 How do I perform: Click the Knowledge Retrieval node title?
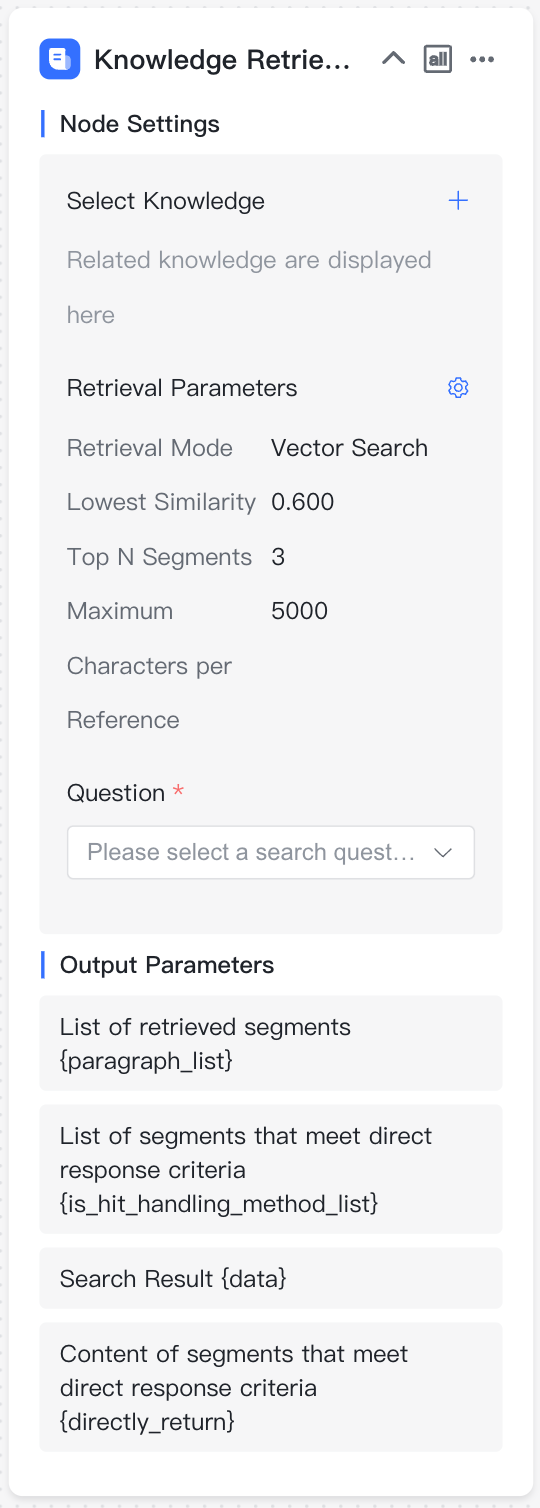coord(222,60)
